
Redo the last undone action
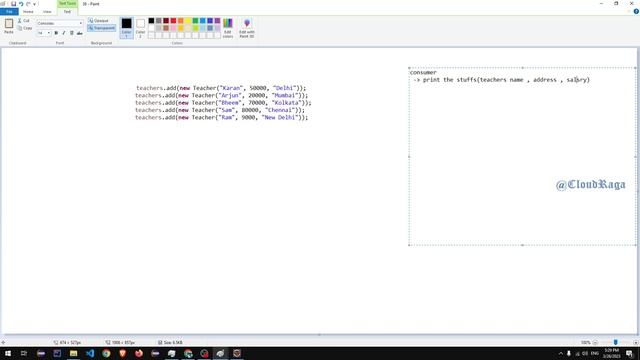pyautogui.click(x=28, y=4)
